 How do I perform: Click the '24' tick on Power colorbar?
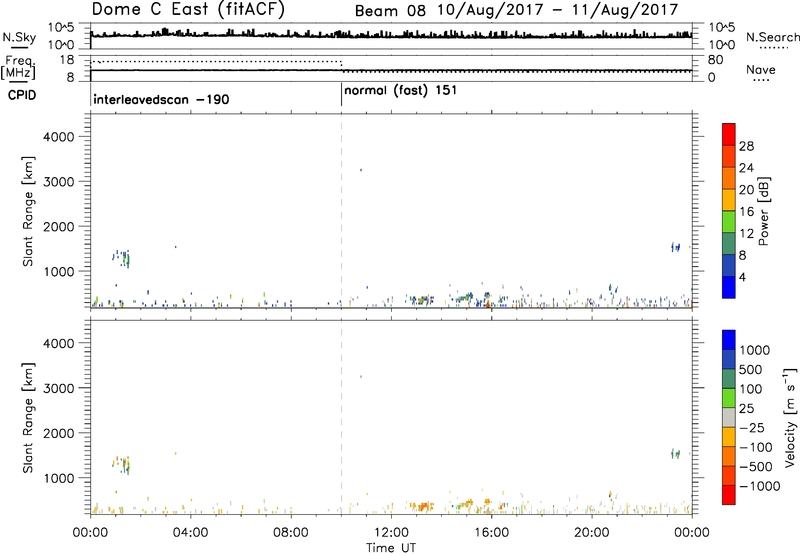pyautogui.click(x=746, y=168)
